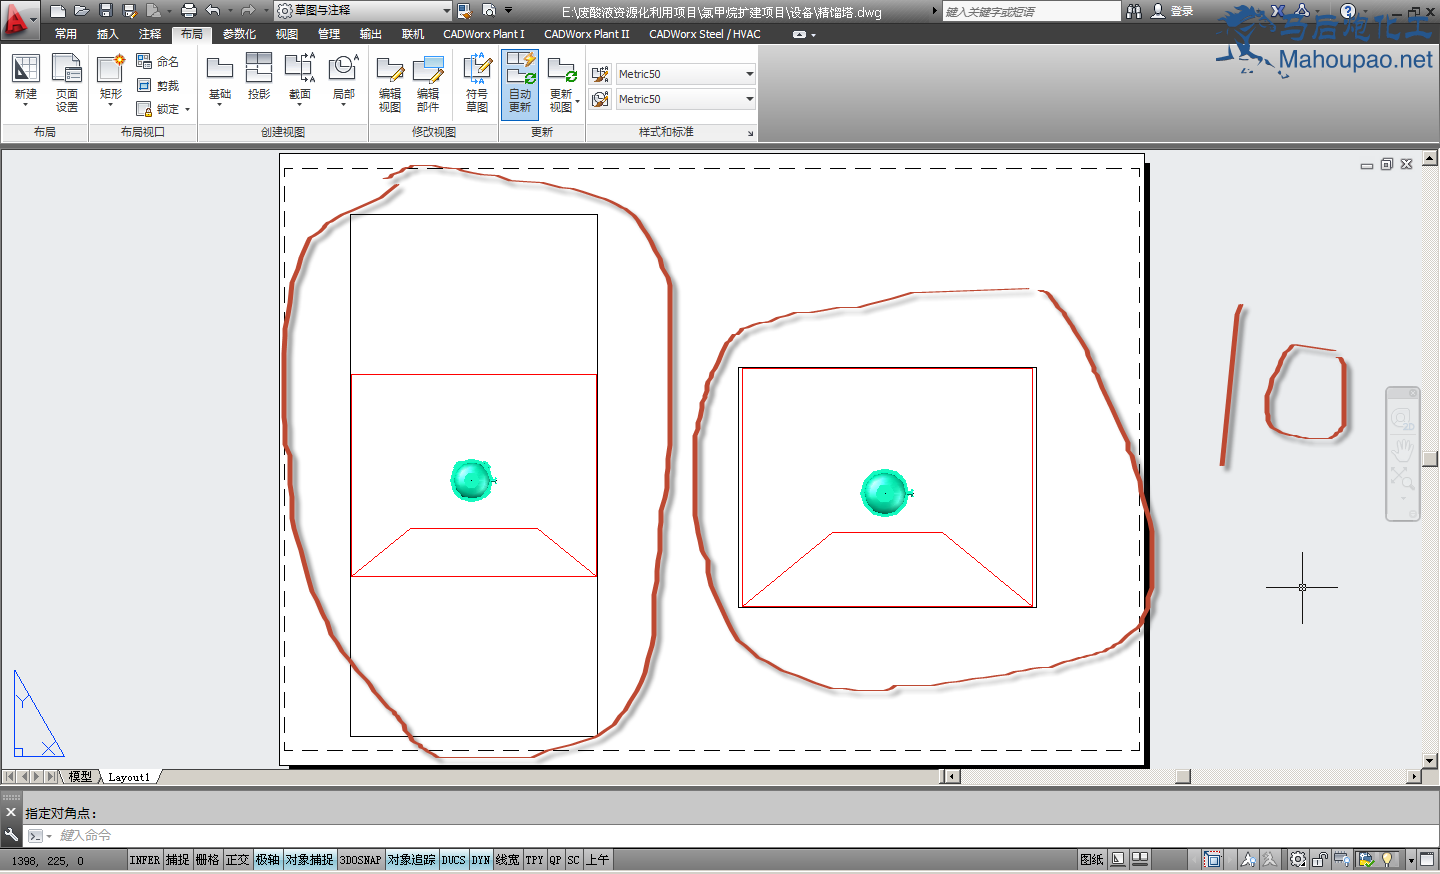
Task: Click the customize wrench in command line
Action: (11, 834)
